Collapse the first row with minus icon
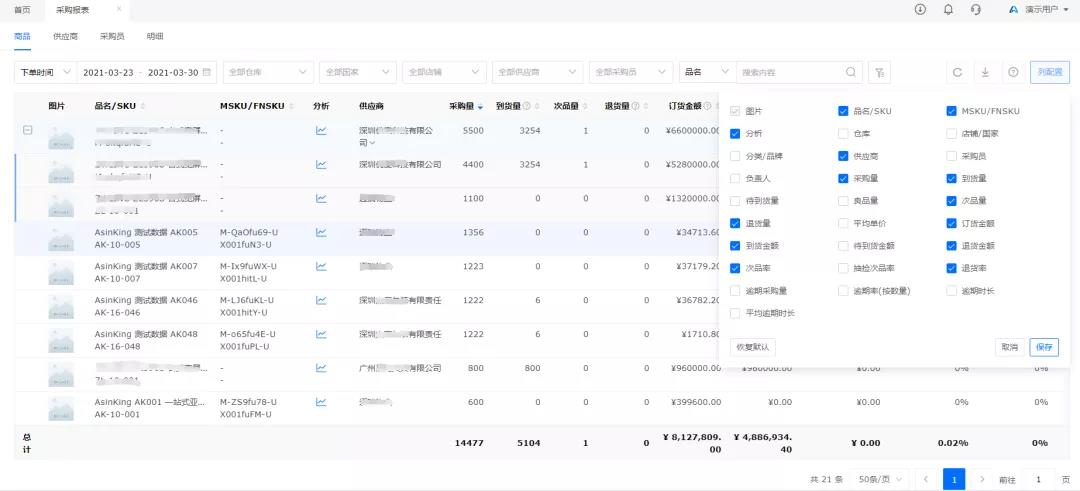This screenshot has width=1080, height=491. (x=28, y=129)
